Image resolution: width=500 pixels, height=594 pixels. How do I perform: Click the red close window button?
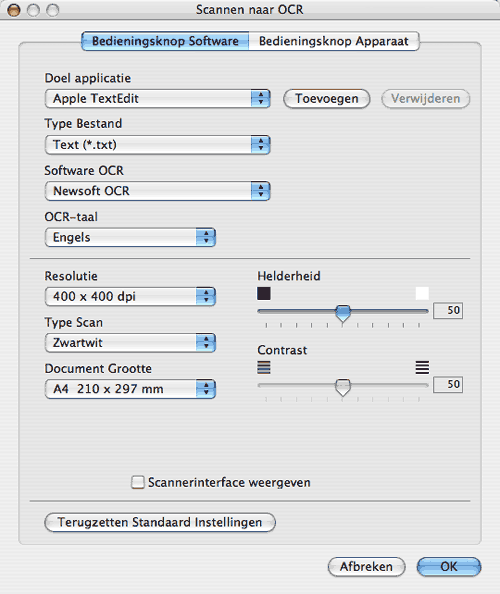[x=14, y=10]
